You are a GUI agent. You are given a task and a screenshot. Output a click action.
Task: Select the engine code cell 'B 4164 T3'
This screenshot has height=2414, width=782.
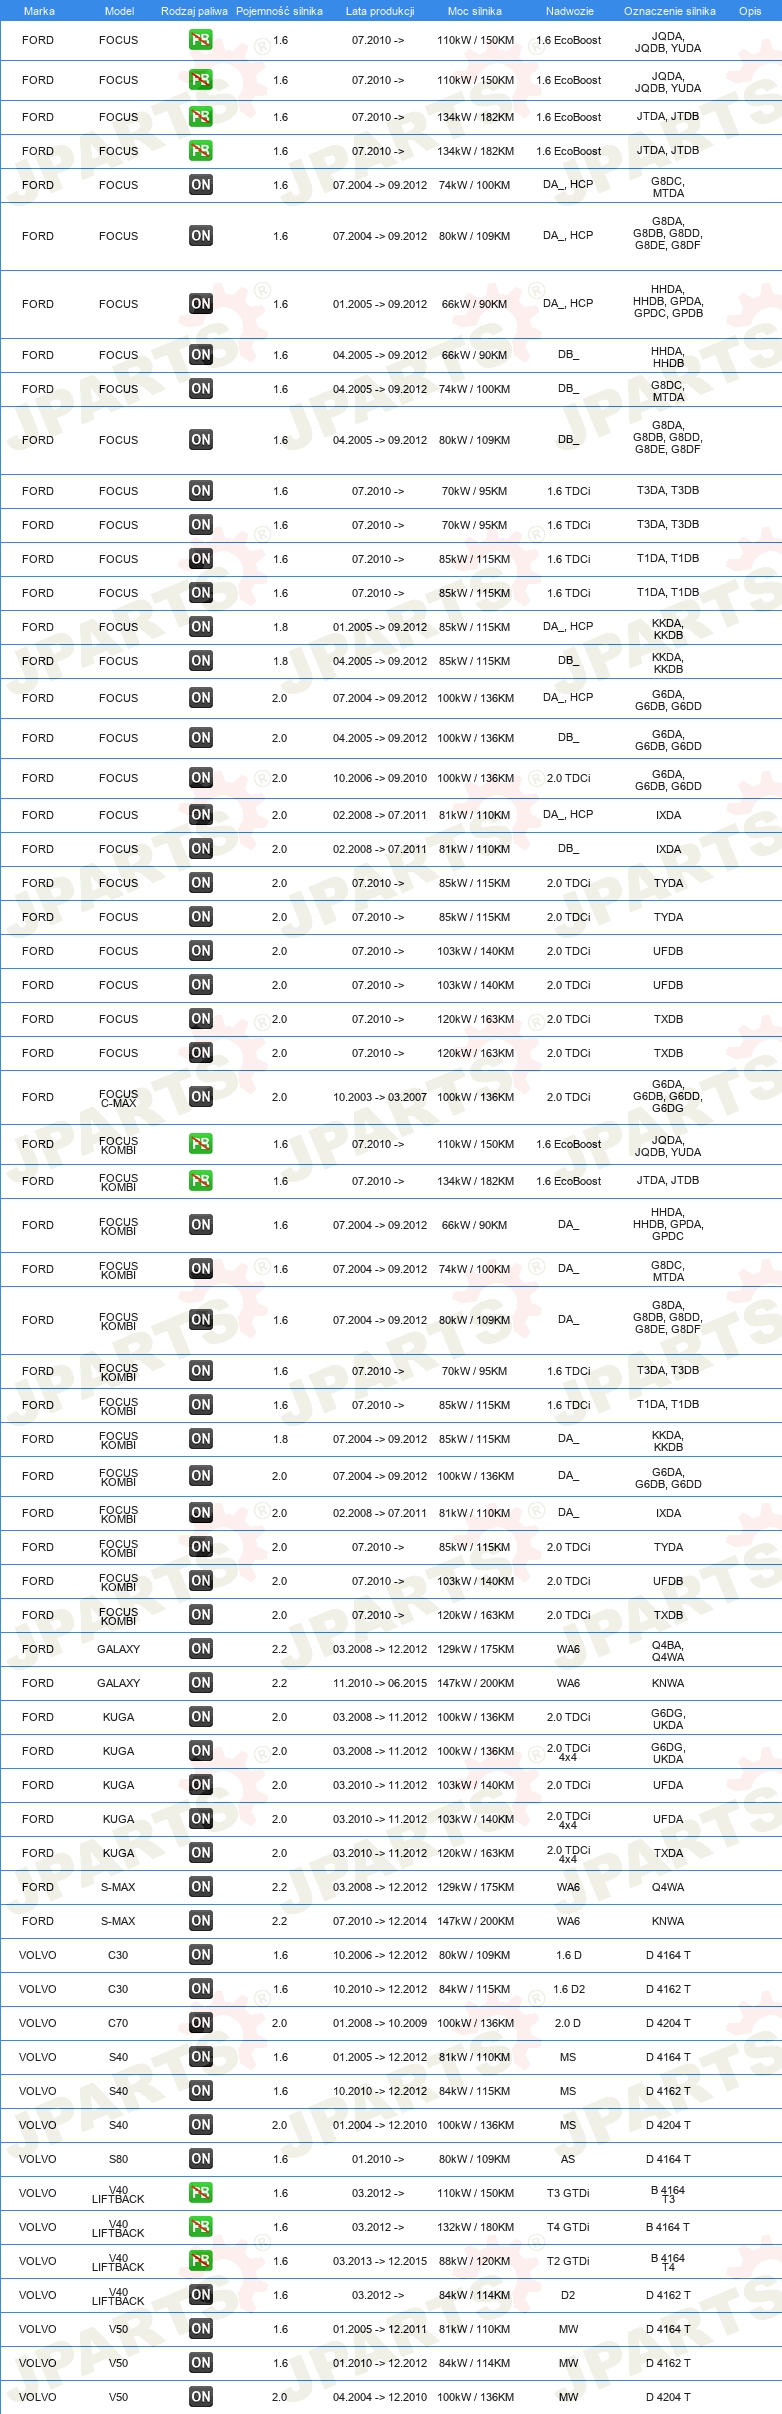[x=668, y=2194]
